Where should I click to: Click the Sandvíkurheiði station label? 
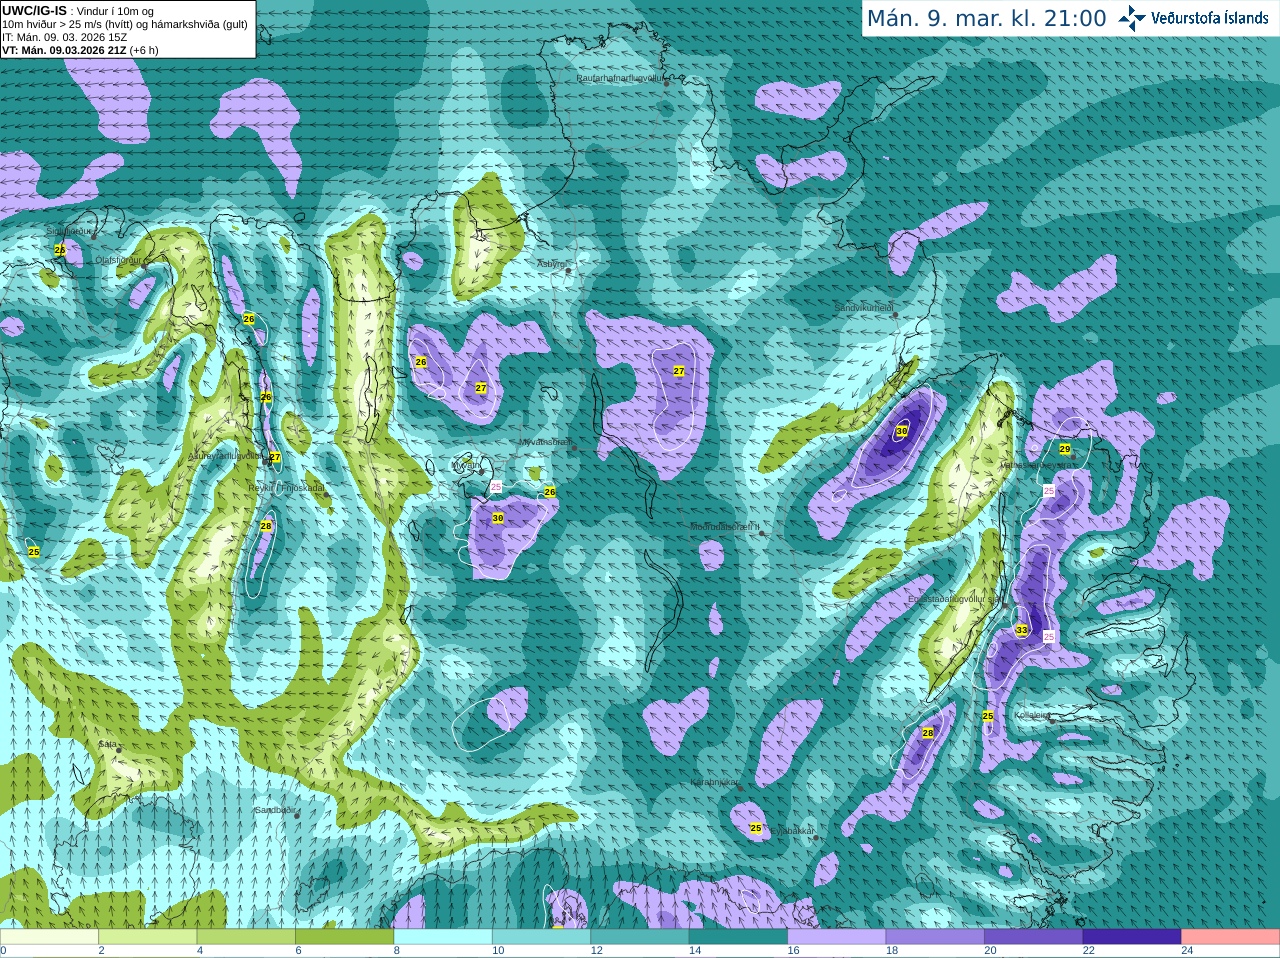864,309
